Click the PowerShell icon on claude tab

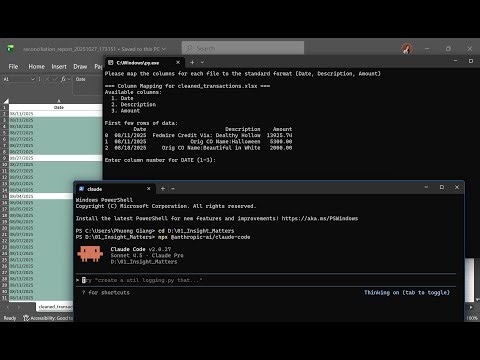coord(81,189)
